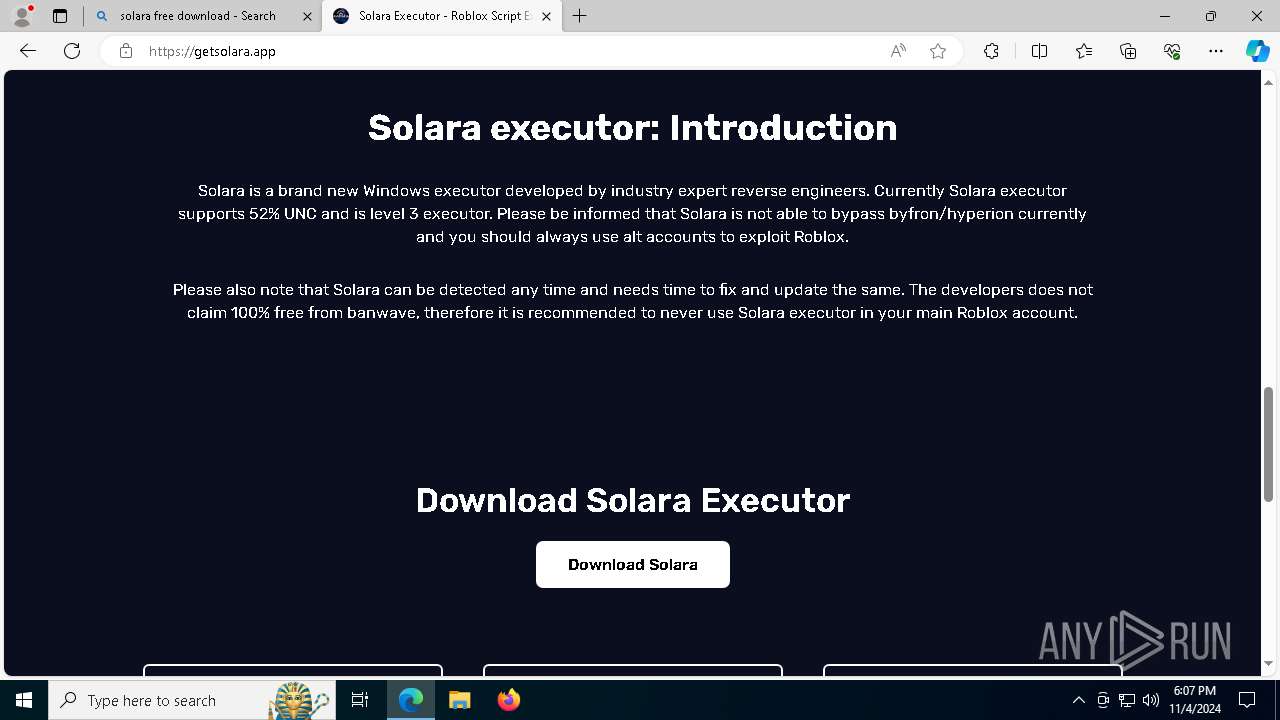The height and width of the screenshot is (720, 1280).
Task: Open Settings and more menu
Action: coord(1216,51)
